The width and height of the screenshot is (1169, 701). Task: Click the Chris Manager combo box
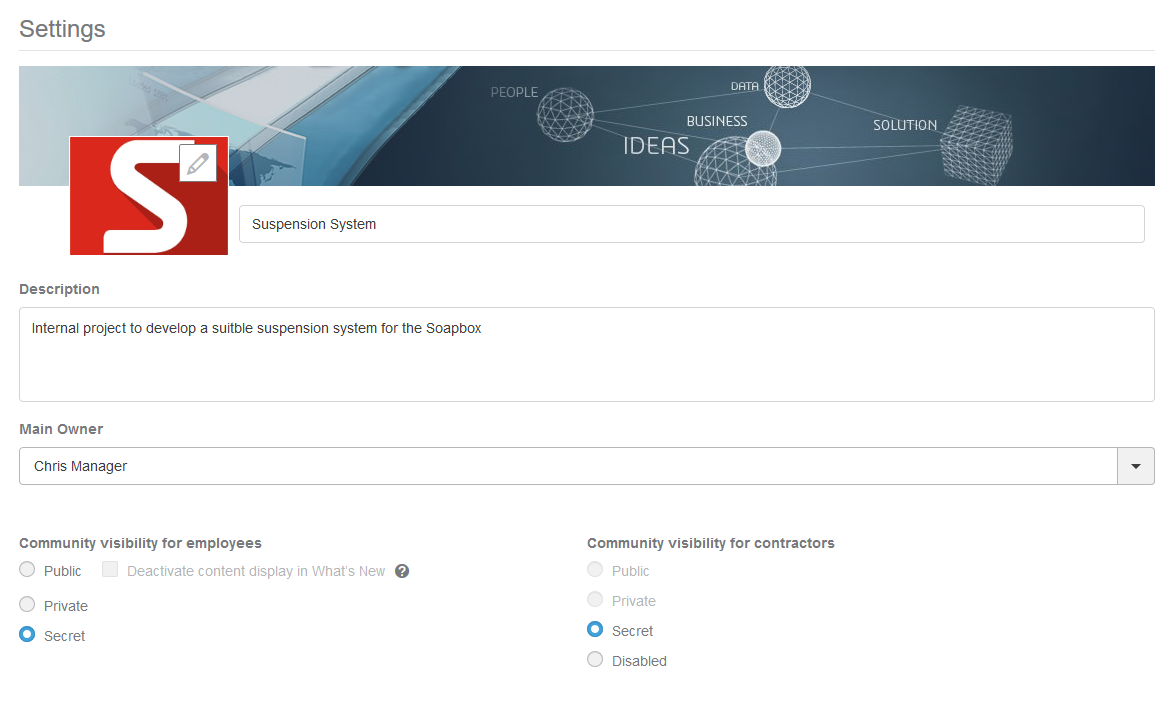point(567,466)
